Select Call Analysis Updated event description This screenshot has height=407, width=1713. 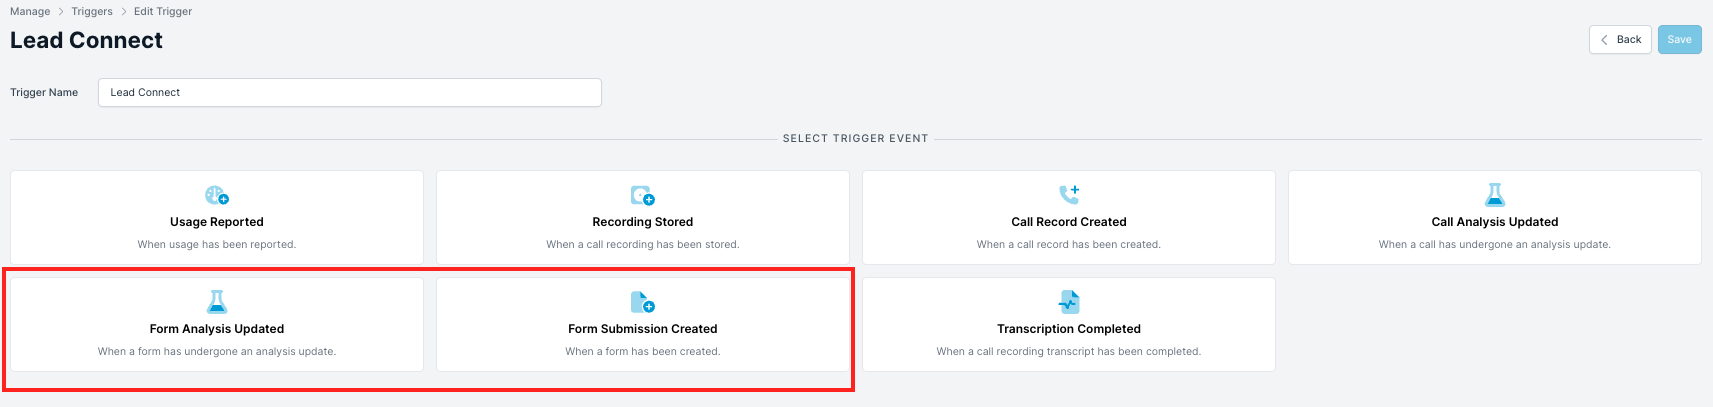1495,244
